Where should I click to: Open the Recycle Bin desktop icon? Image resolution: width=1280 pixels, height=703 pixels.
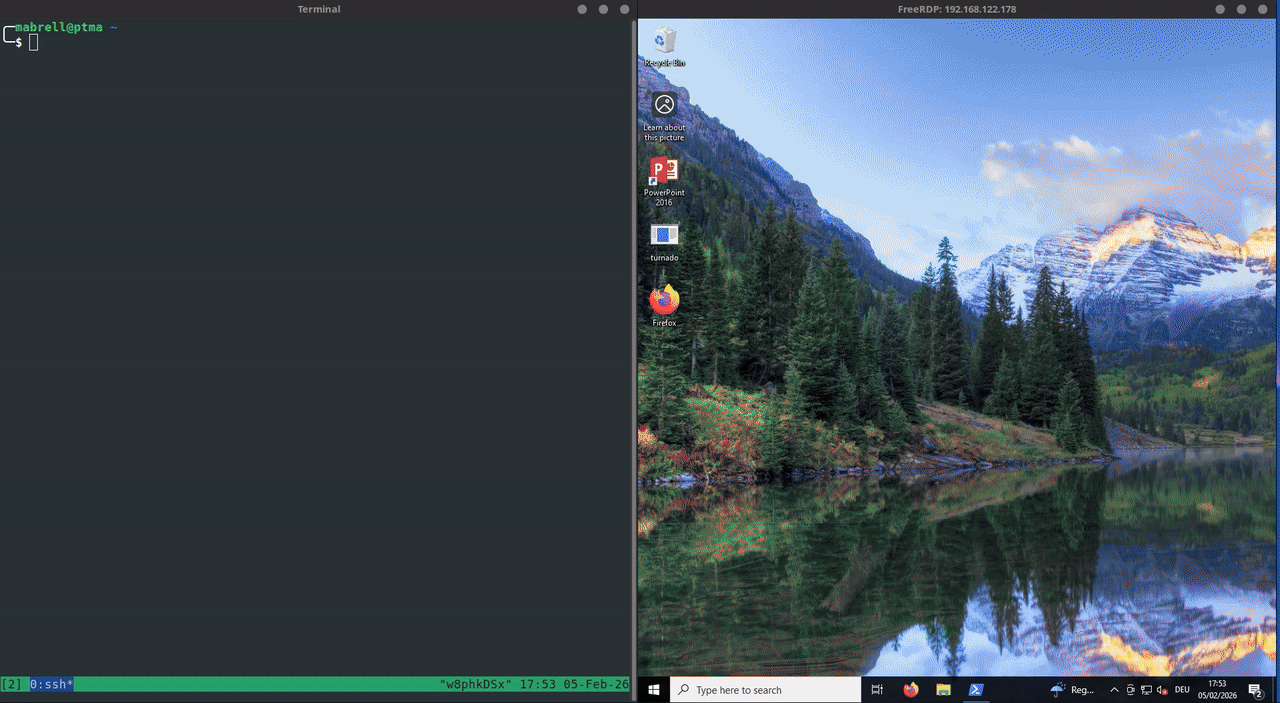pyautogui.click(x=664, y=46)
